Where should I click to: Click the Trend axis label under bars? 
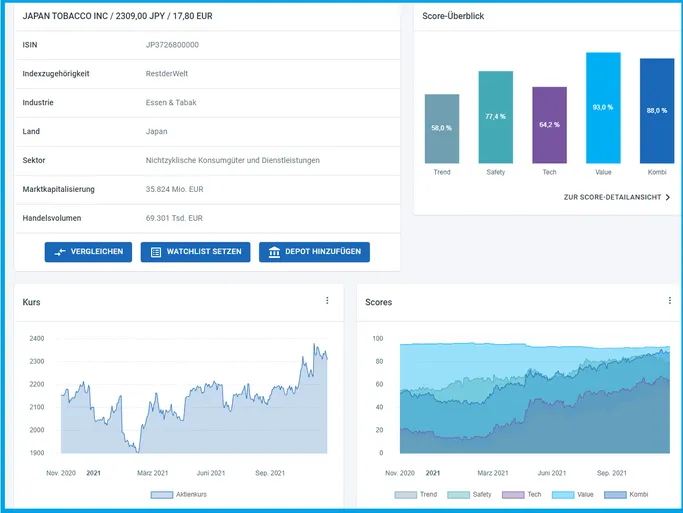coord(442,172)
